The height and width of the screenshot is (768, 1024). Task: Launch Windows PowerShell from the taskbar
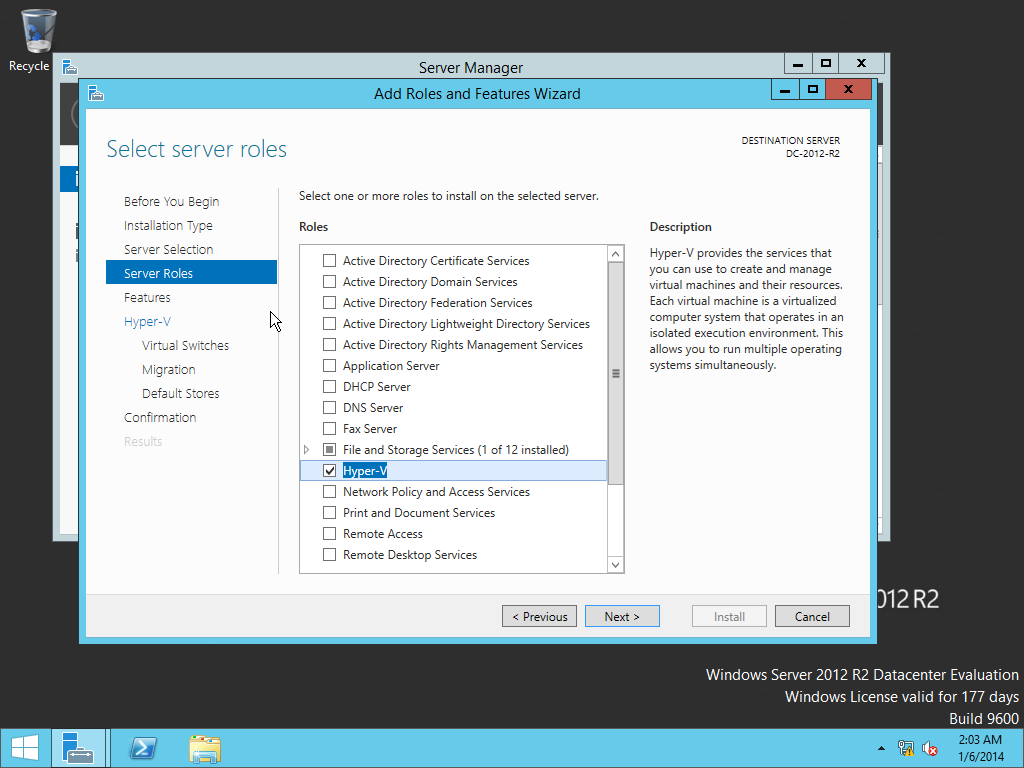point(143,748)
